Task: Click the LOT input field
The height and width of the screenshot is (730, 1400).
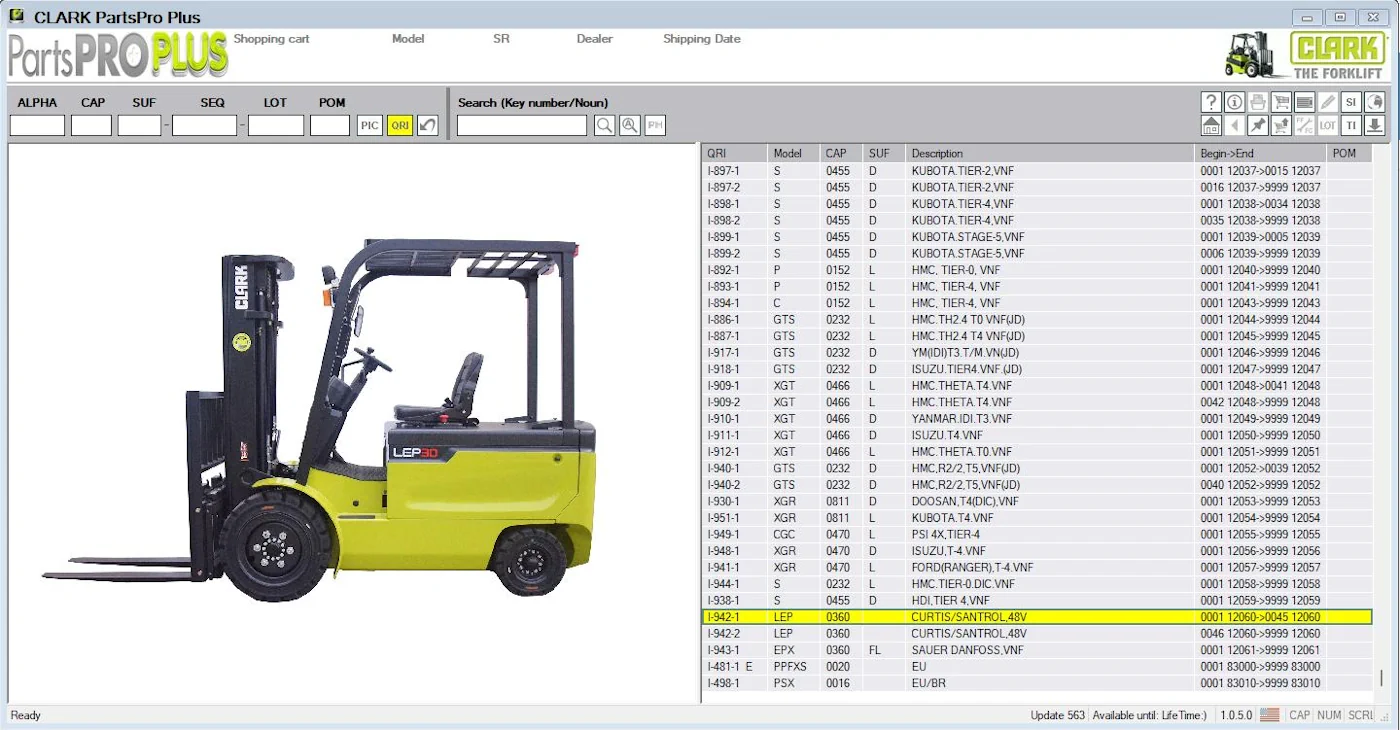Action: tap(276, 125)
